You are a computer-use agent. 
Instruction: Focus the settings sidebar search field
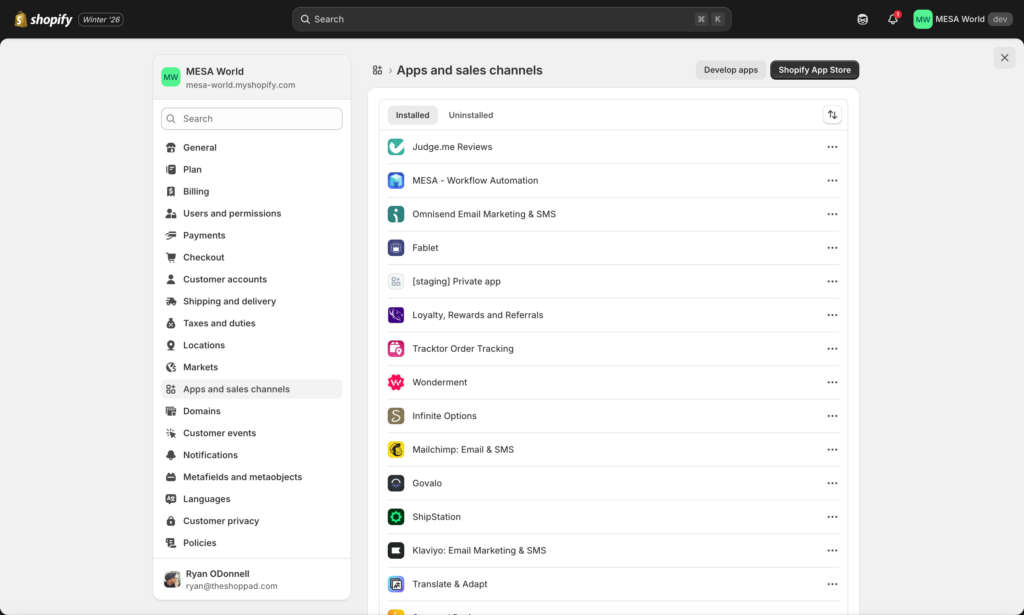[x=251, y=119]
